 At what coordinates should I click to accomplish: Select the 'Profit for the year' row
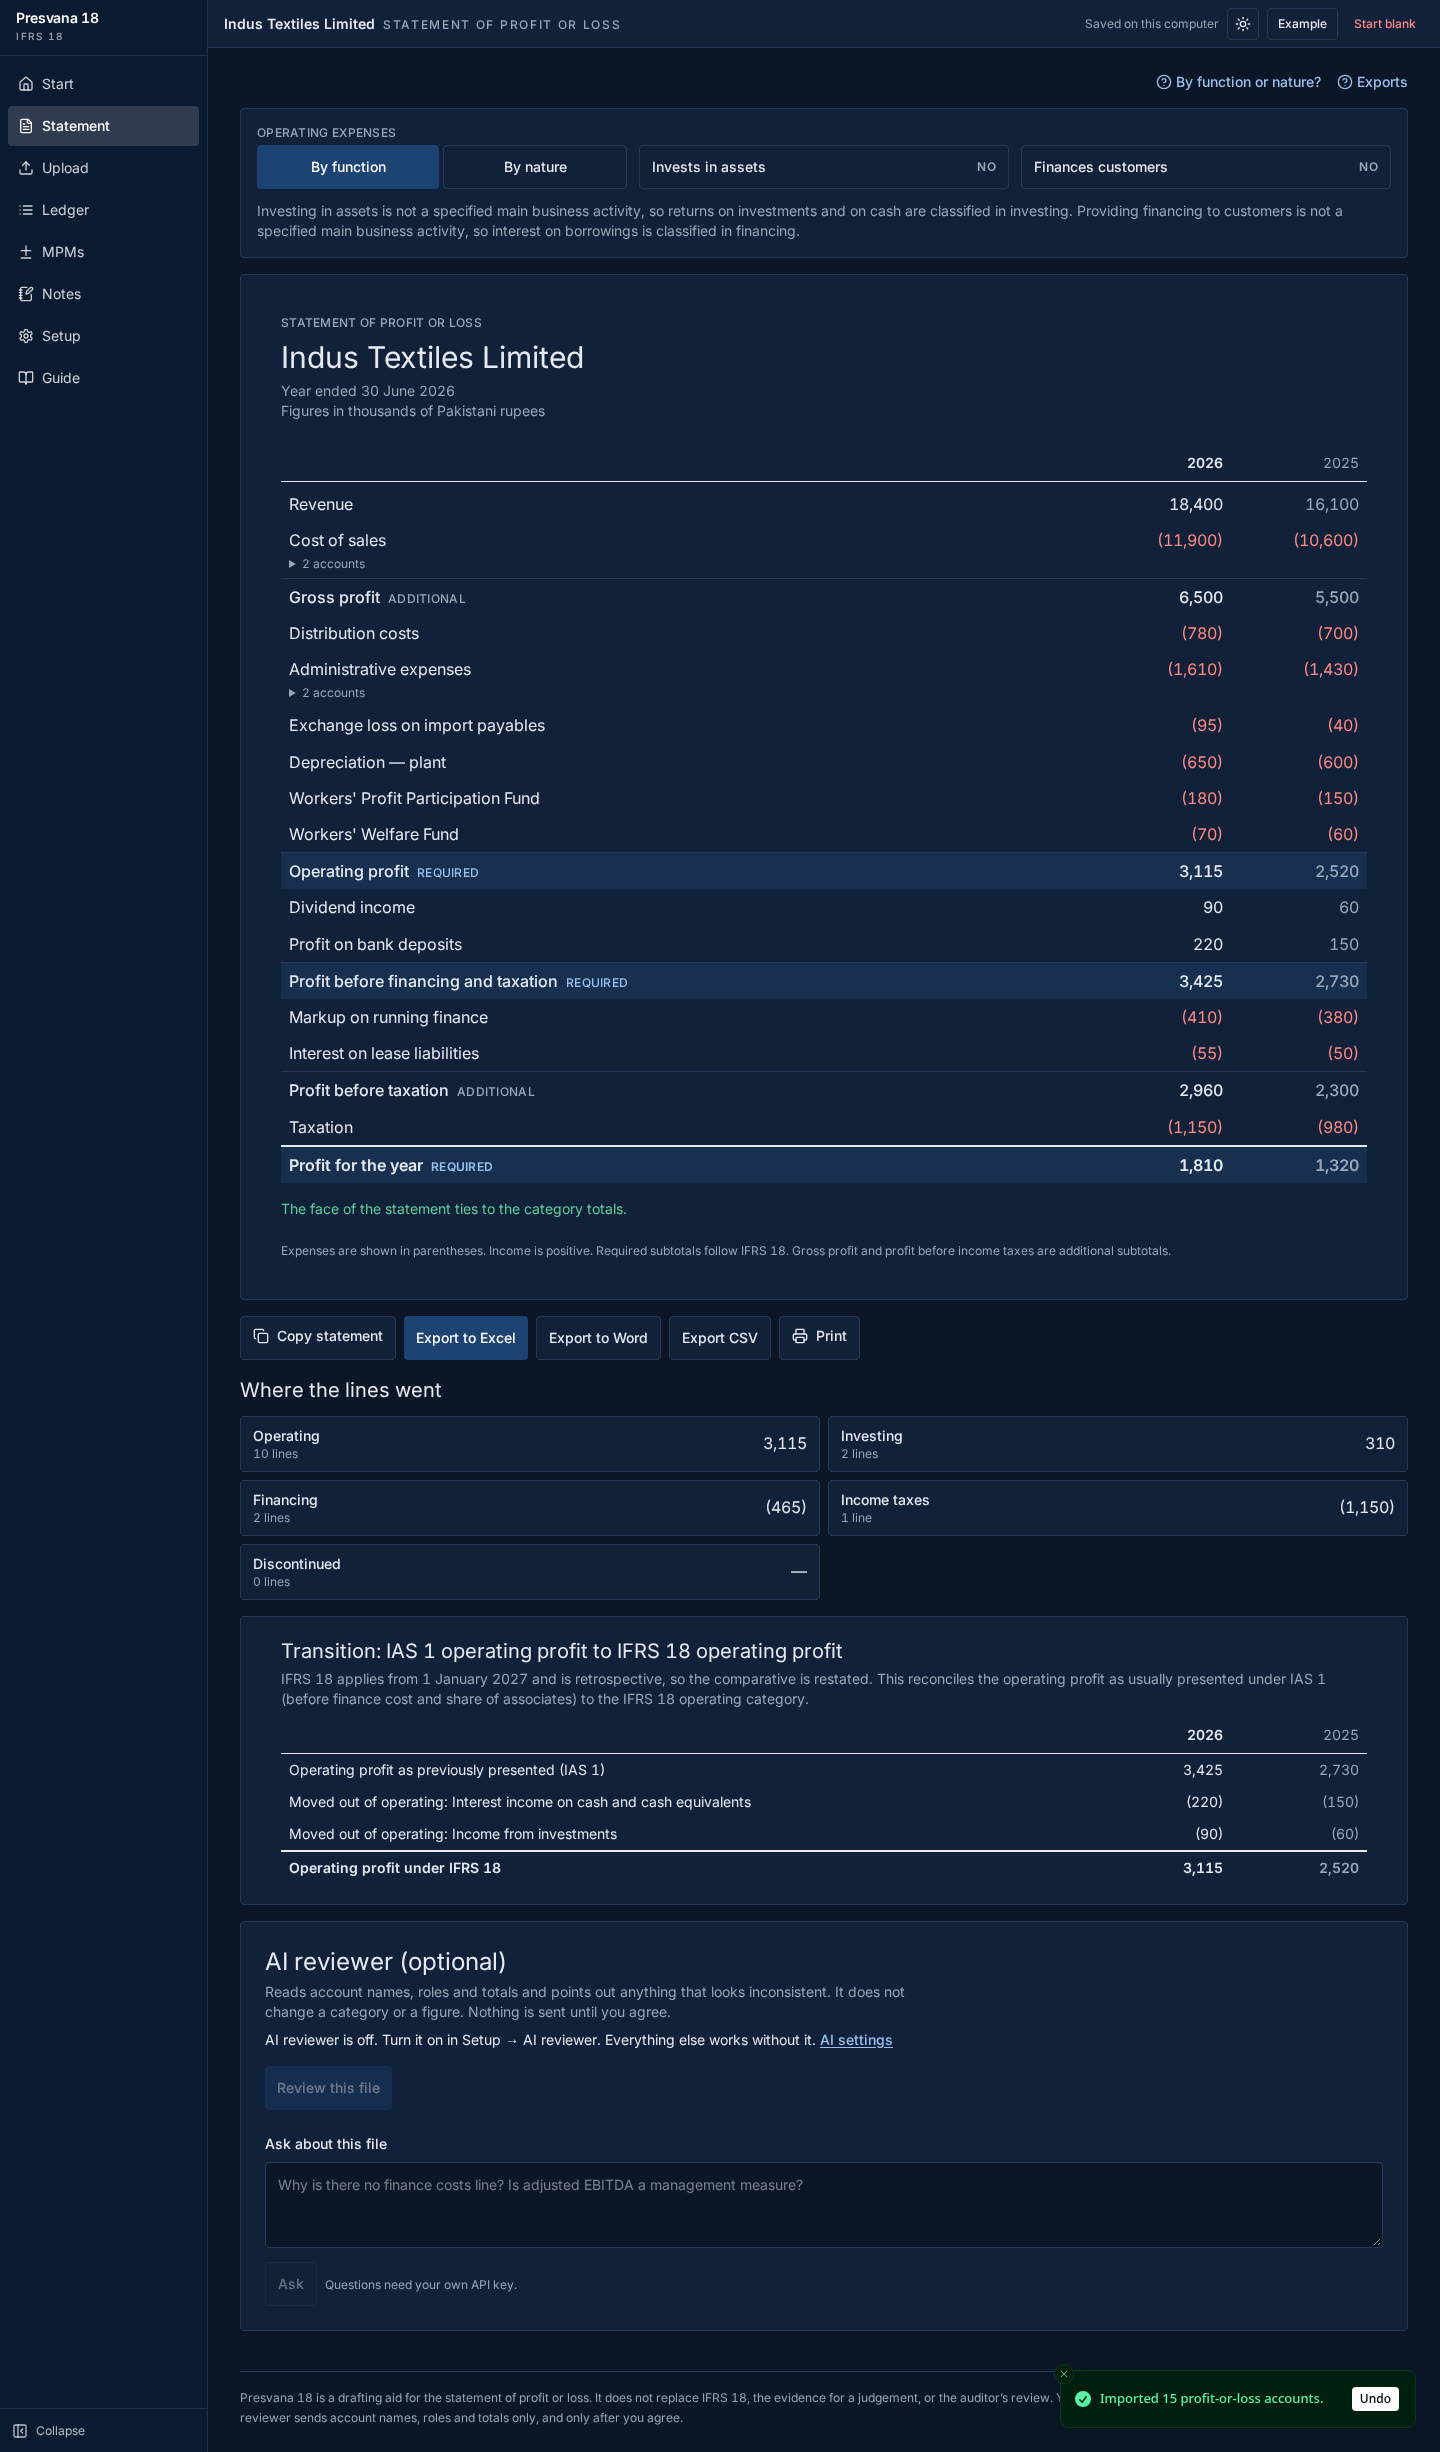tap(824, 1165)
